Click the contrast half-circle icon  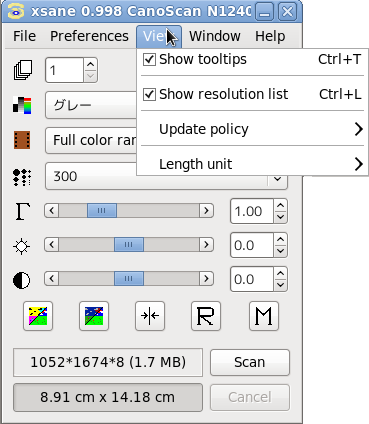pos(22,280)
